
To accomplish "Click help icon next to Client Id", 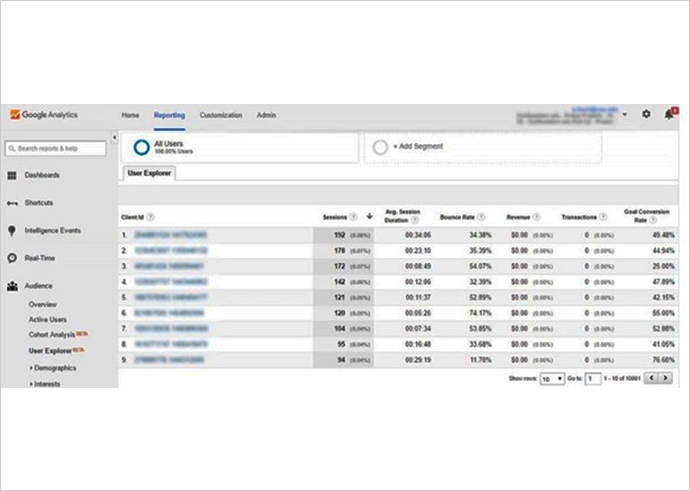I will [x=151, y=216].
